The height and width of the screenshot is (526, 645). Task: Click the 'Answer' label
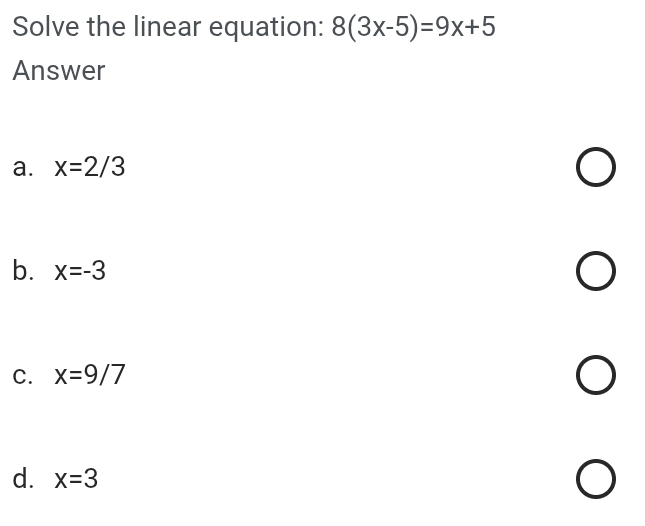[x=59, y=71]
